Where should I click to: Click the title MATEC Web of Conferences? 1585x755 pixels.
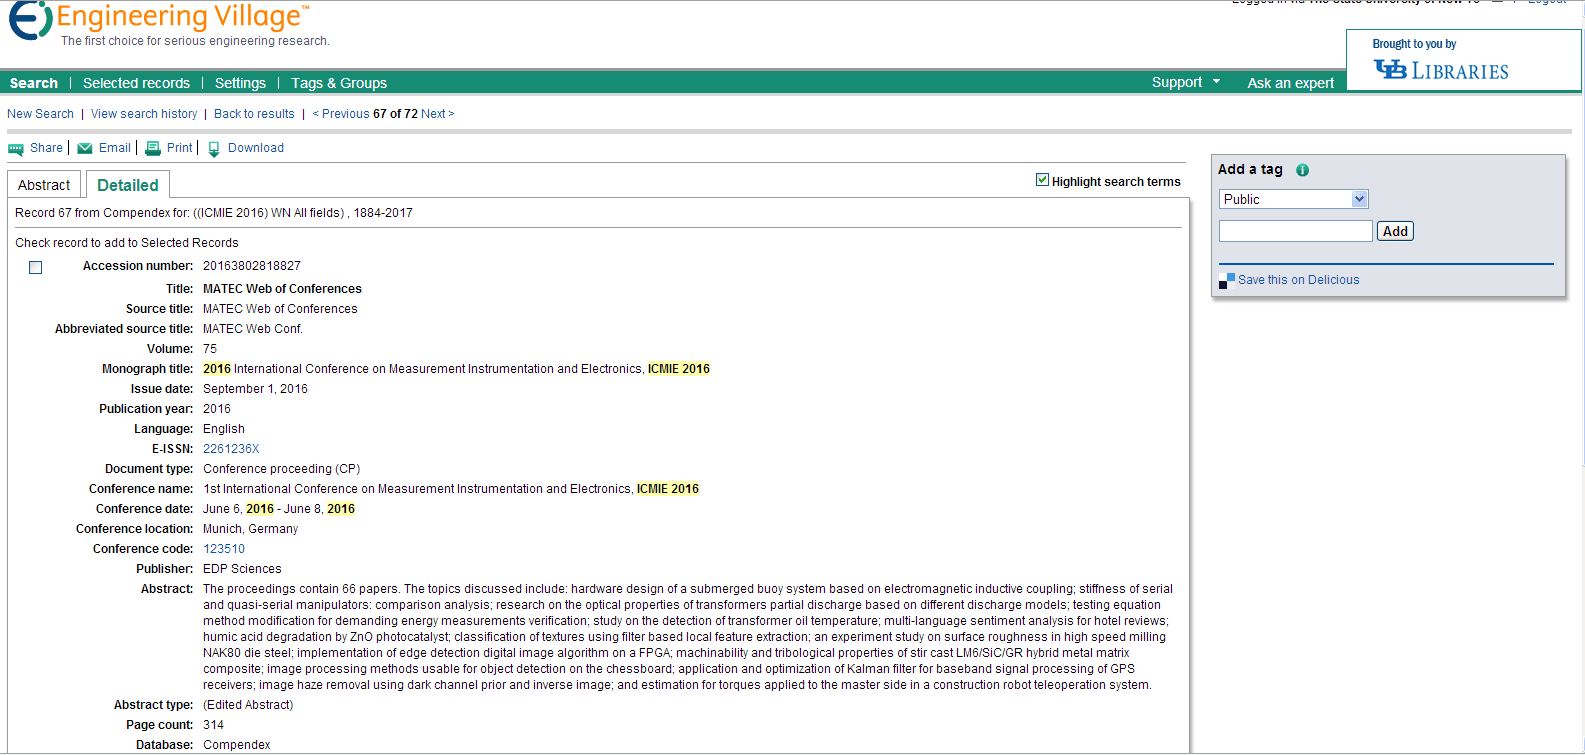click(x=282, y=289)
